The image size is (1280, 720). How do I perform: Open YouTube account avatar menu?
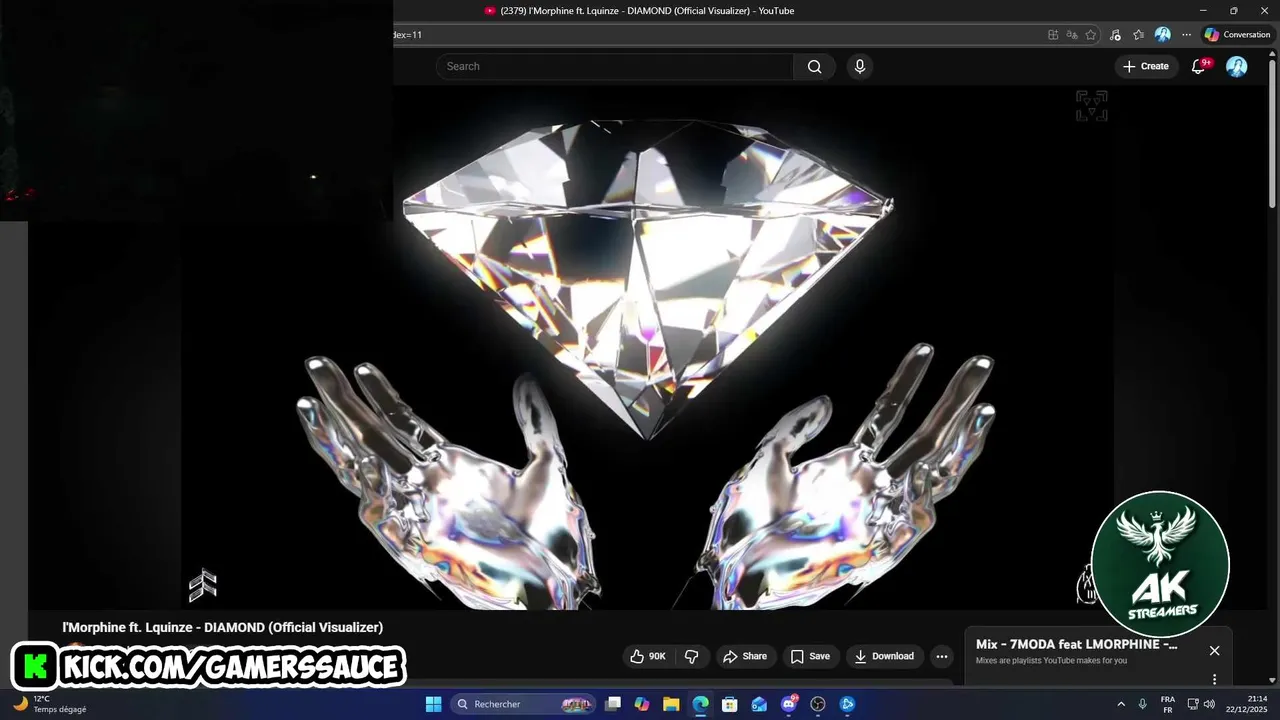[1237, 66]
